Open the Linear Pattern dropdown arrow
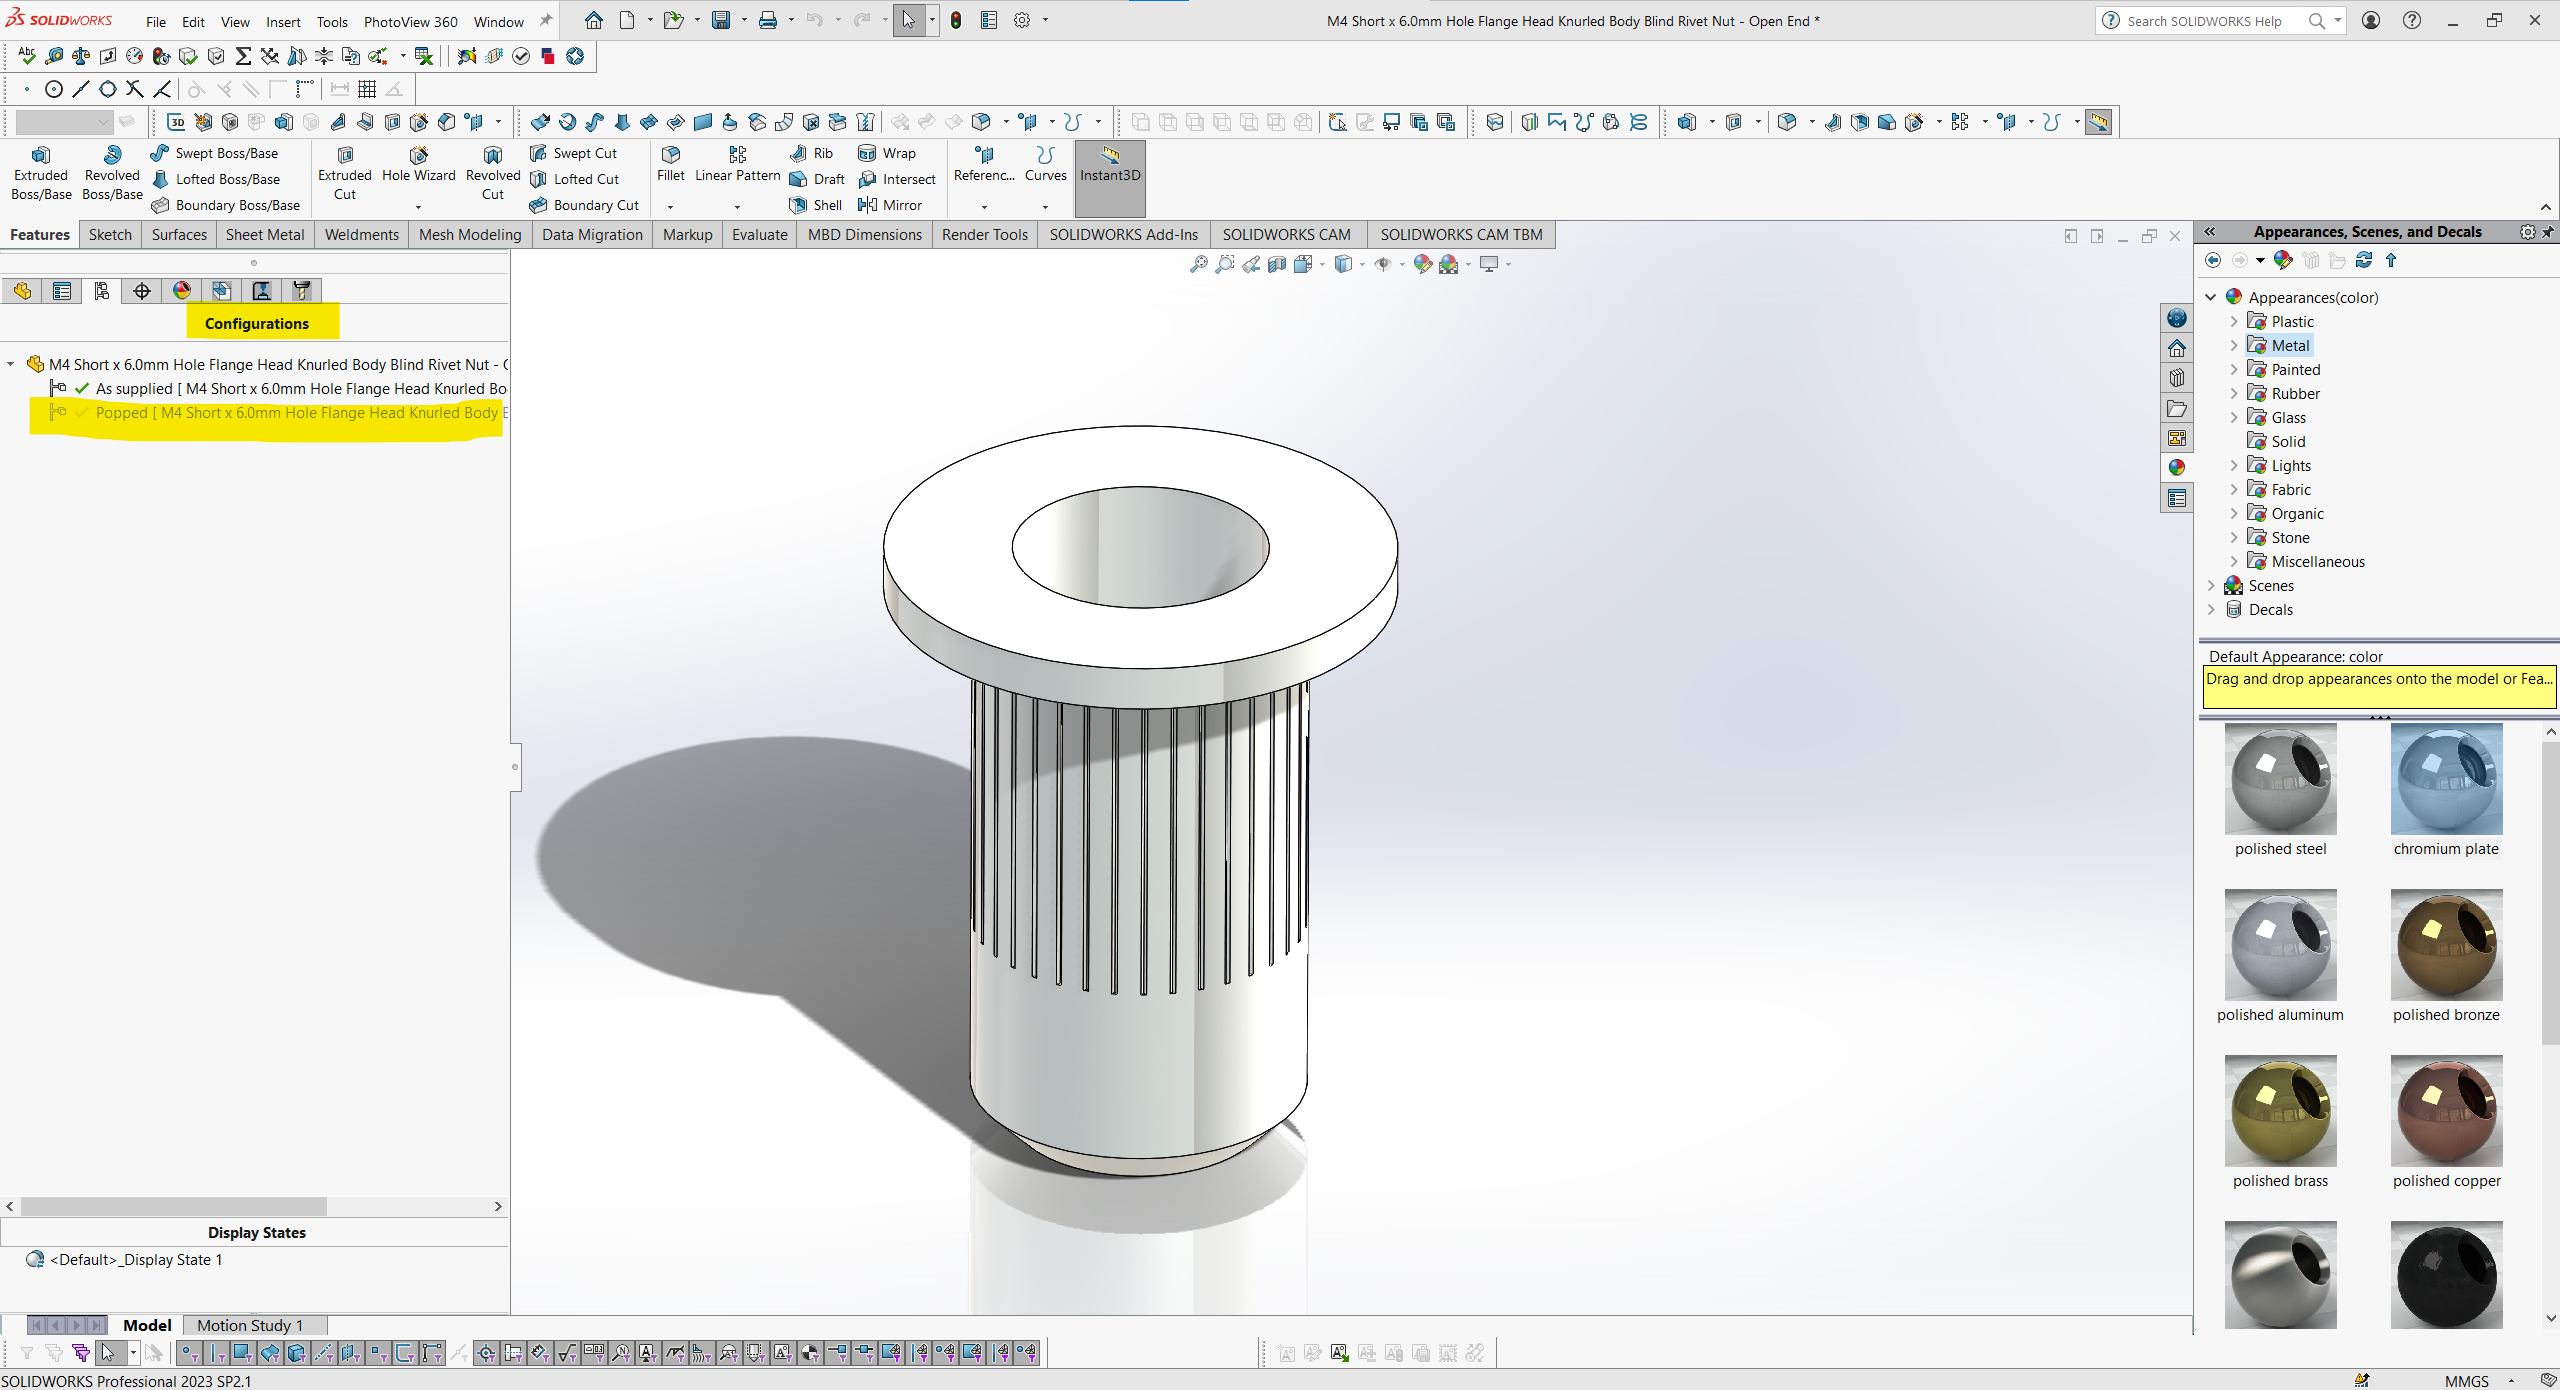The height and width of the screenshot is (1390, 2560). point(738,207)
